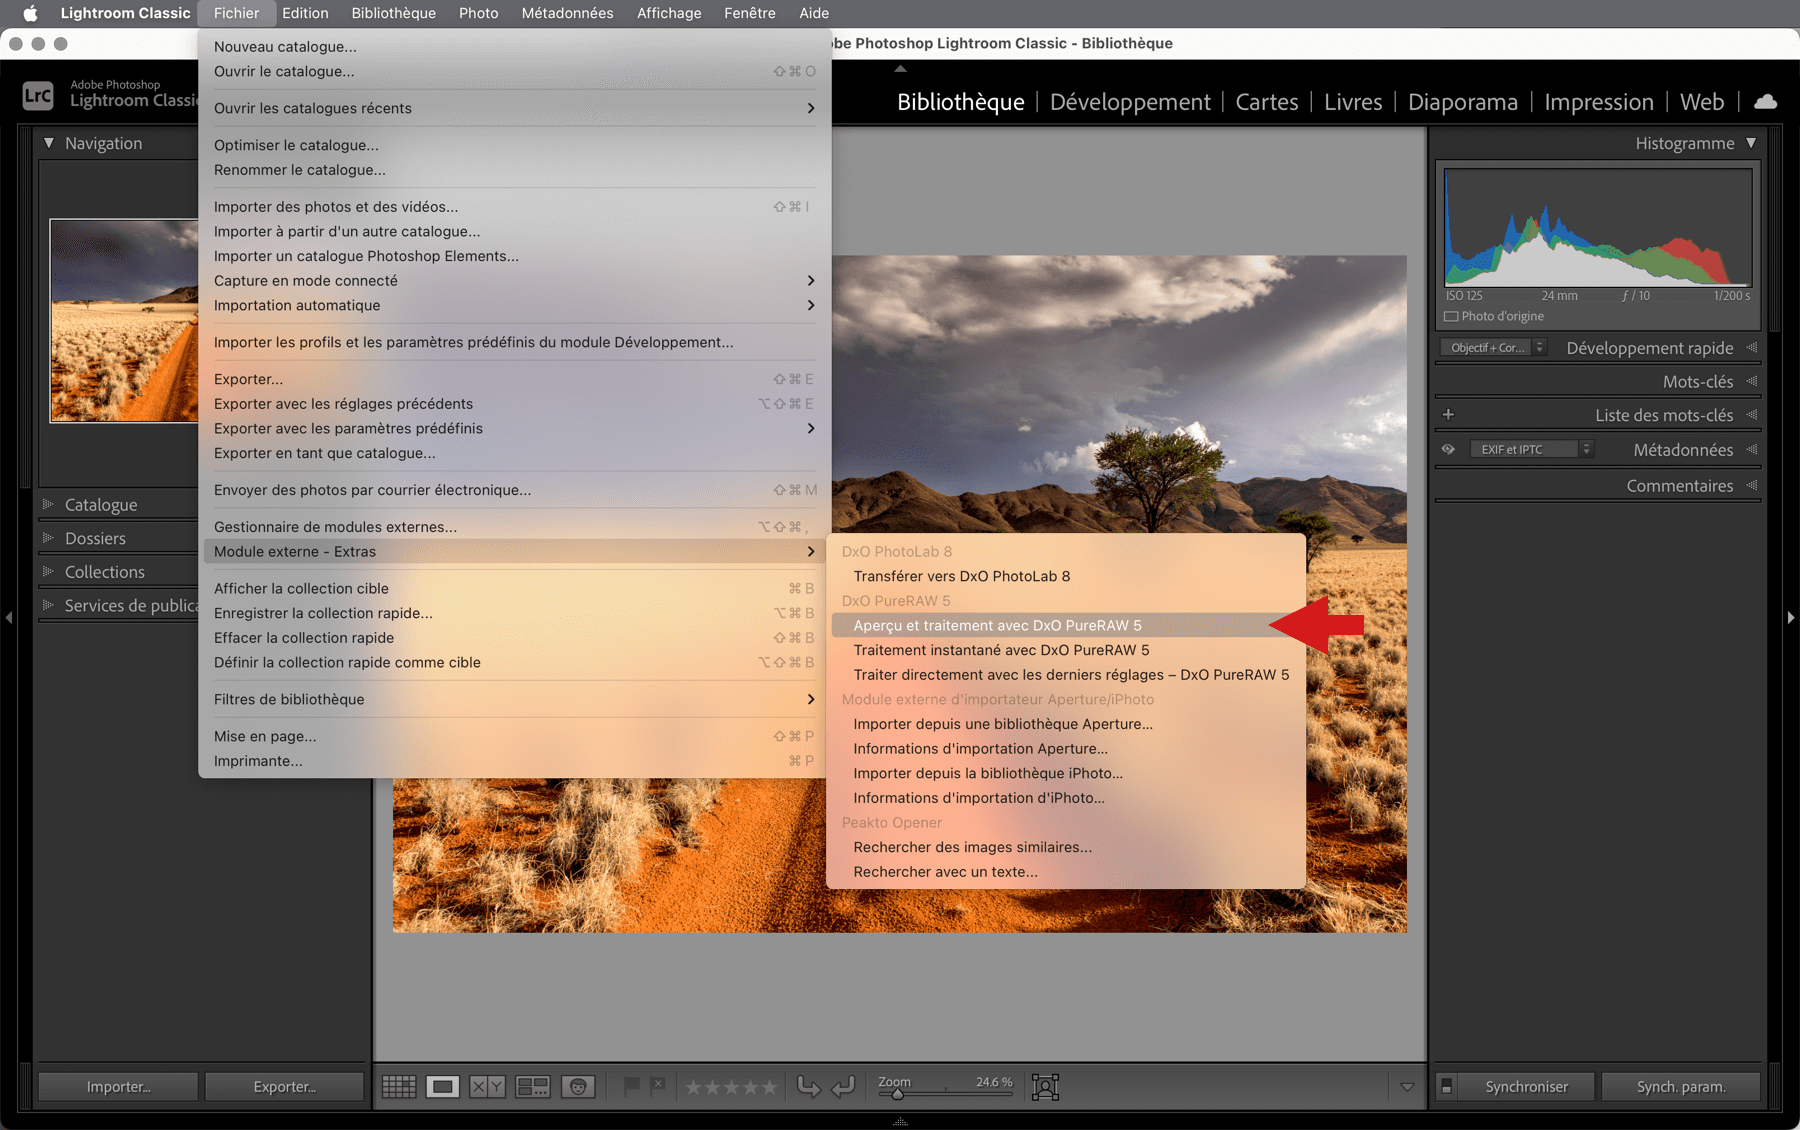This screenshot has width=1800, height=1130.
Task: Hide the left panel group arrow
Action: (x=8, y=618)
